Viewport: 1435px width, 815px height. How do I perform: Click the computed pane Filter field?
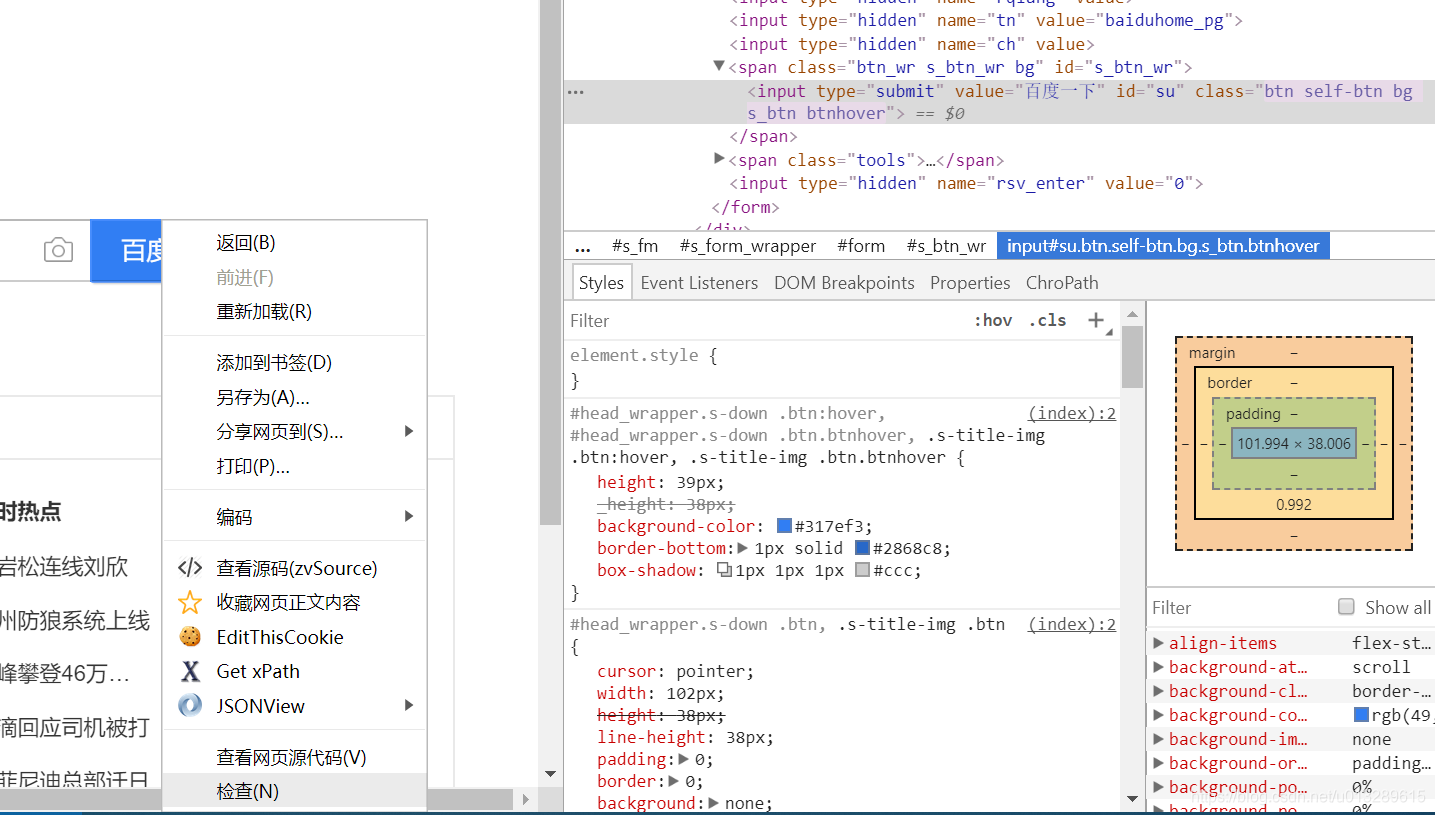[x=1240, y=607]
